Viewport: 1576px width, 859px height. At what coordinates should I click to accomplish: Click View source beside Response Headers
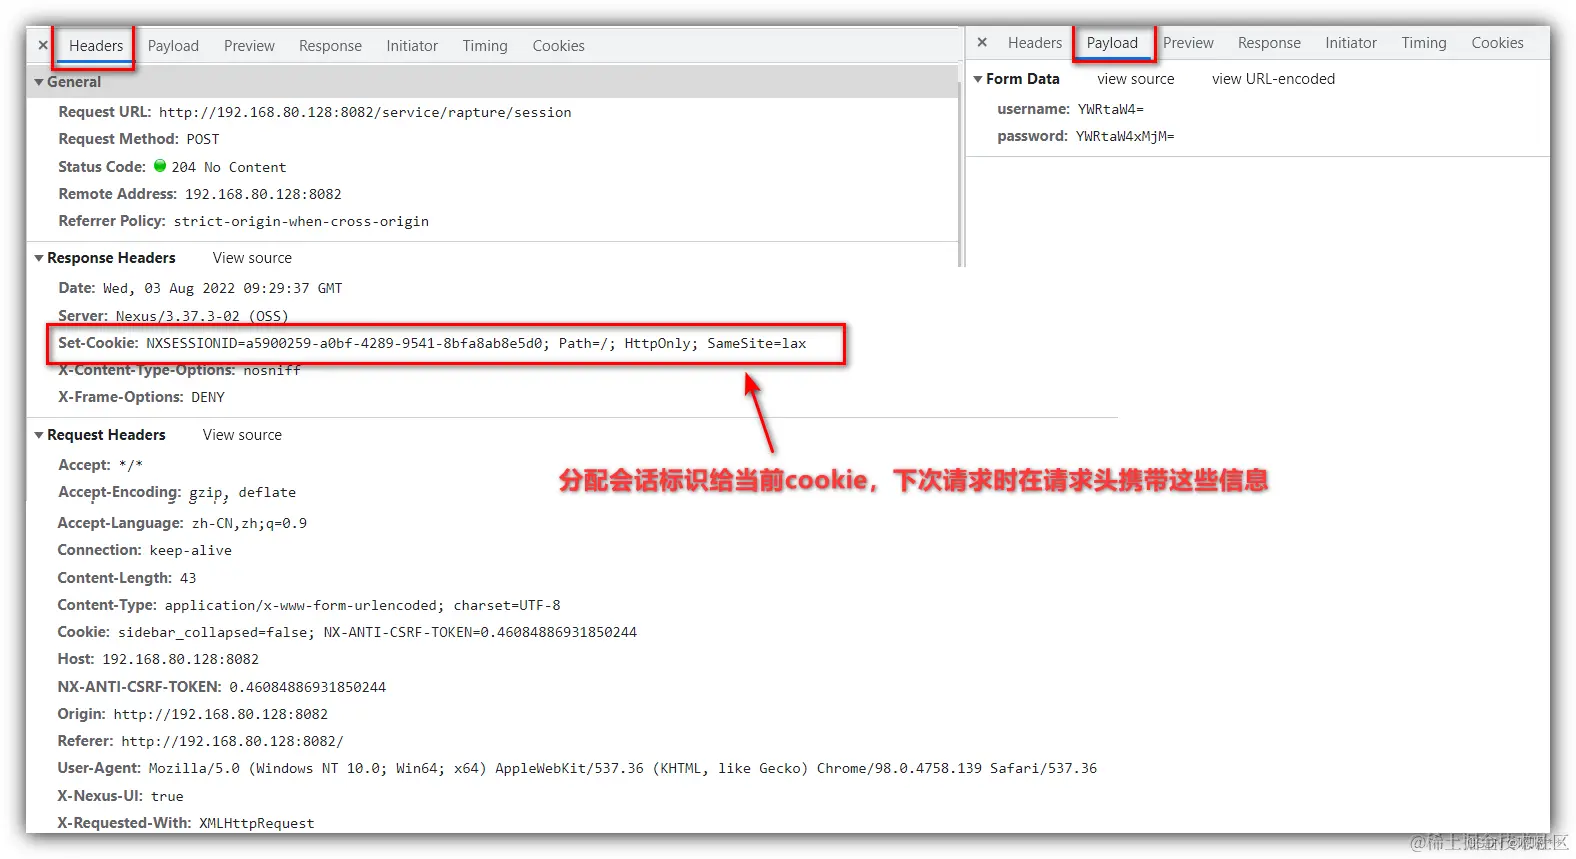[252, 258]
